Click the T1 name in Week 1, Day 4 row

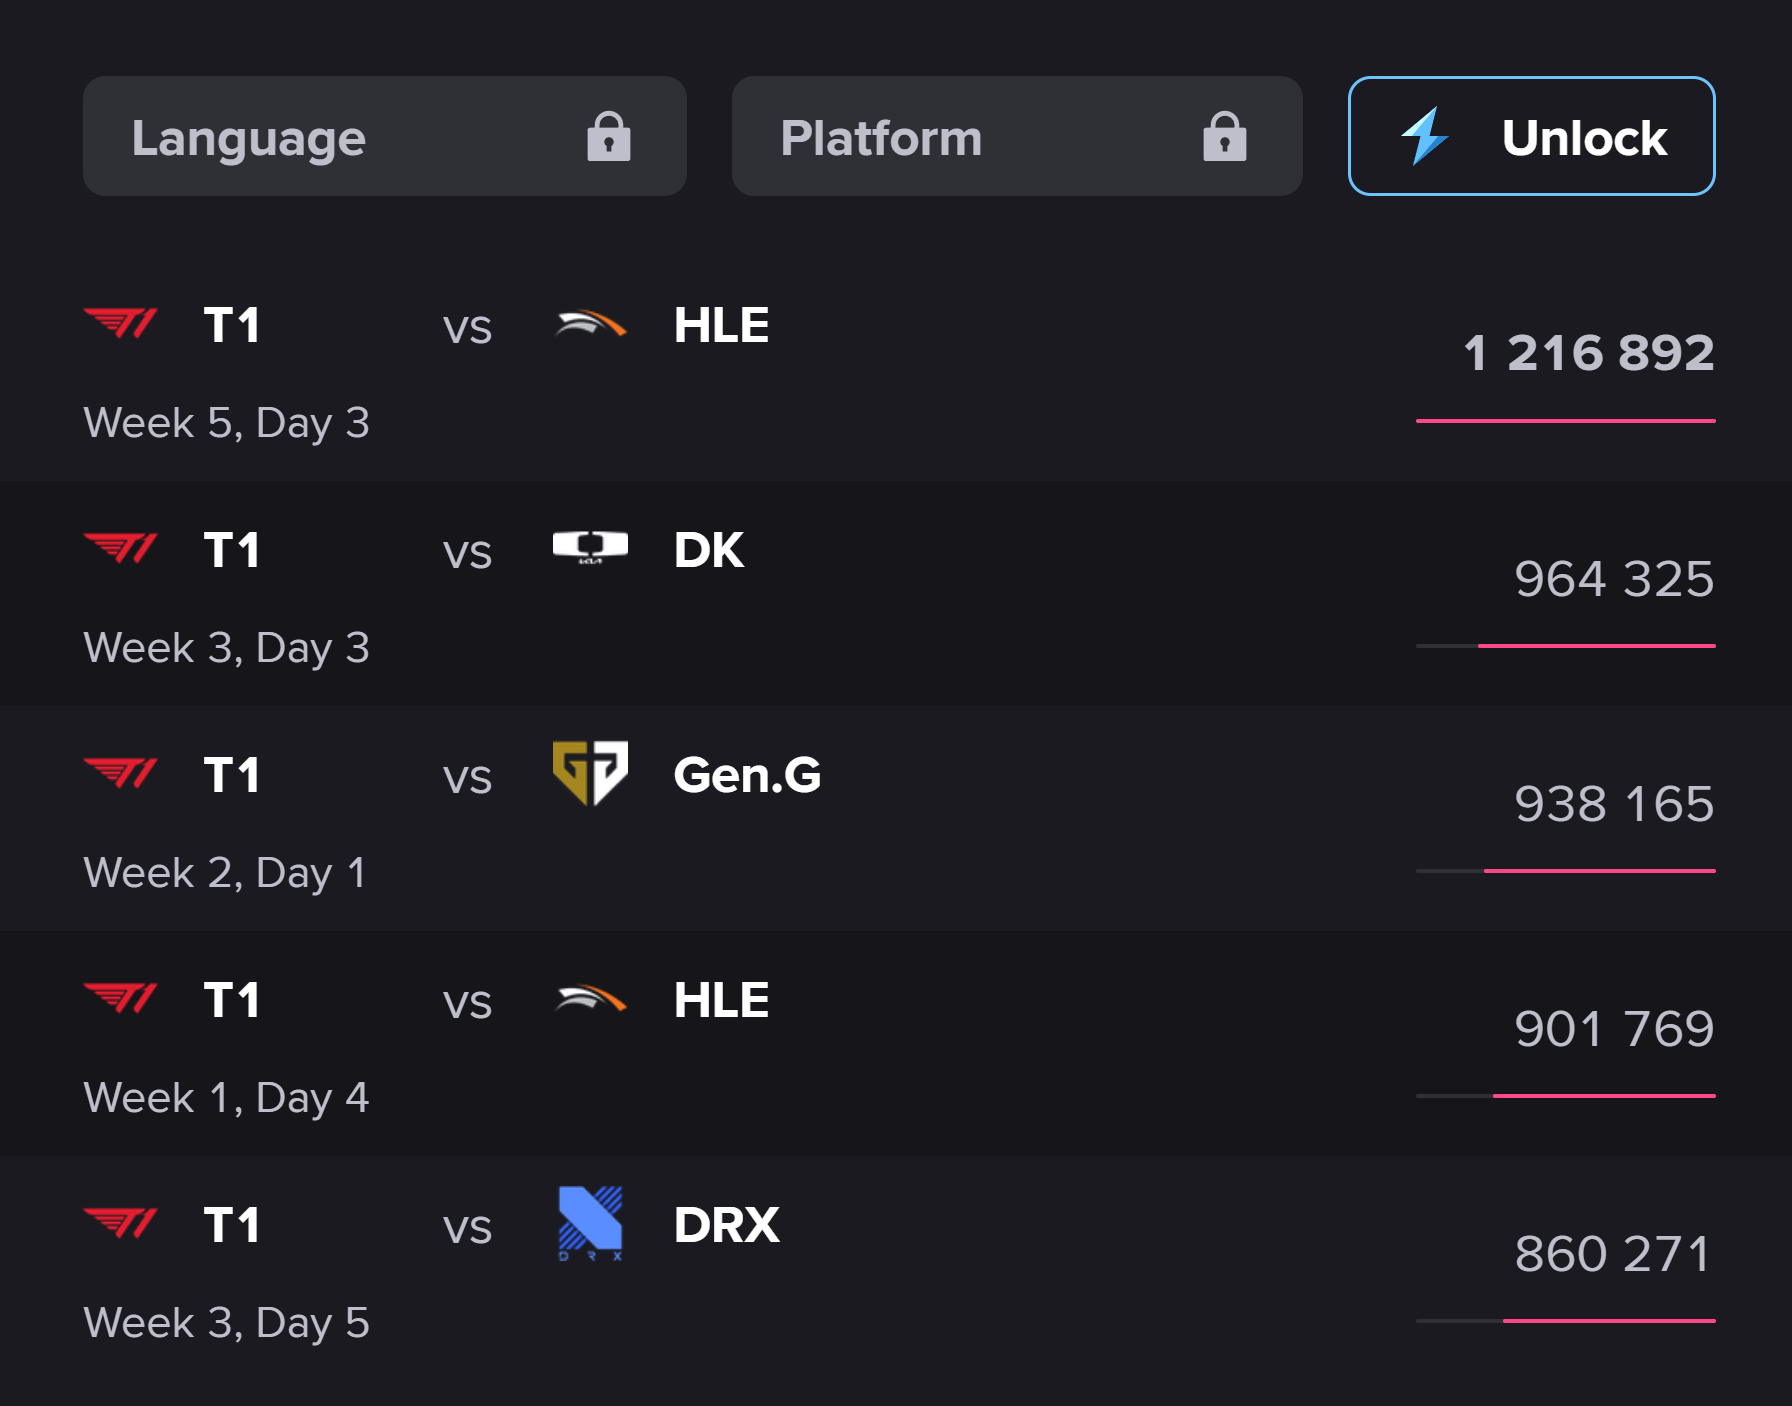pyautogui.click(x=232, y=1000)
